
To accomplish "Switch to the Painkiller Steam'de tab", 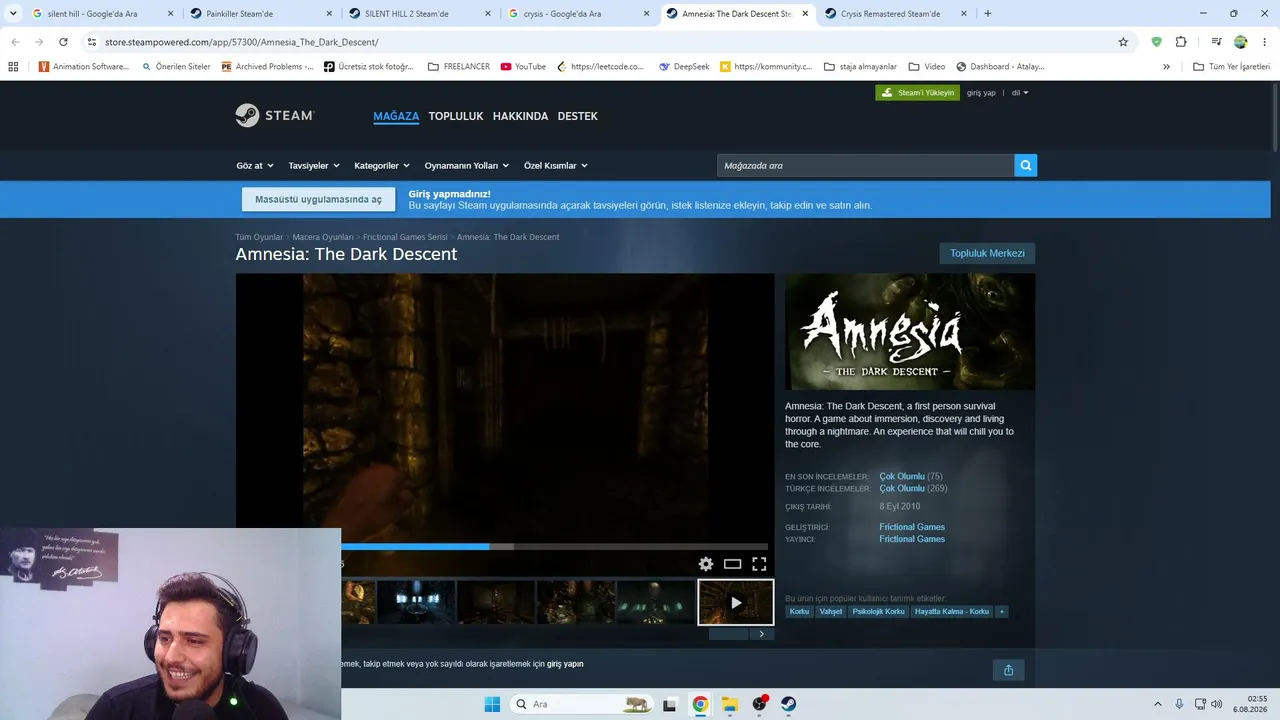I will point(260,14).
